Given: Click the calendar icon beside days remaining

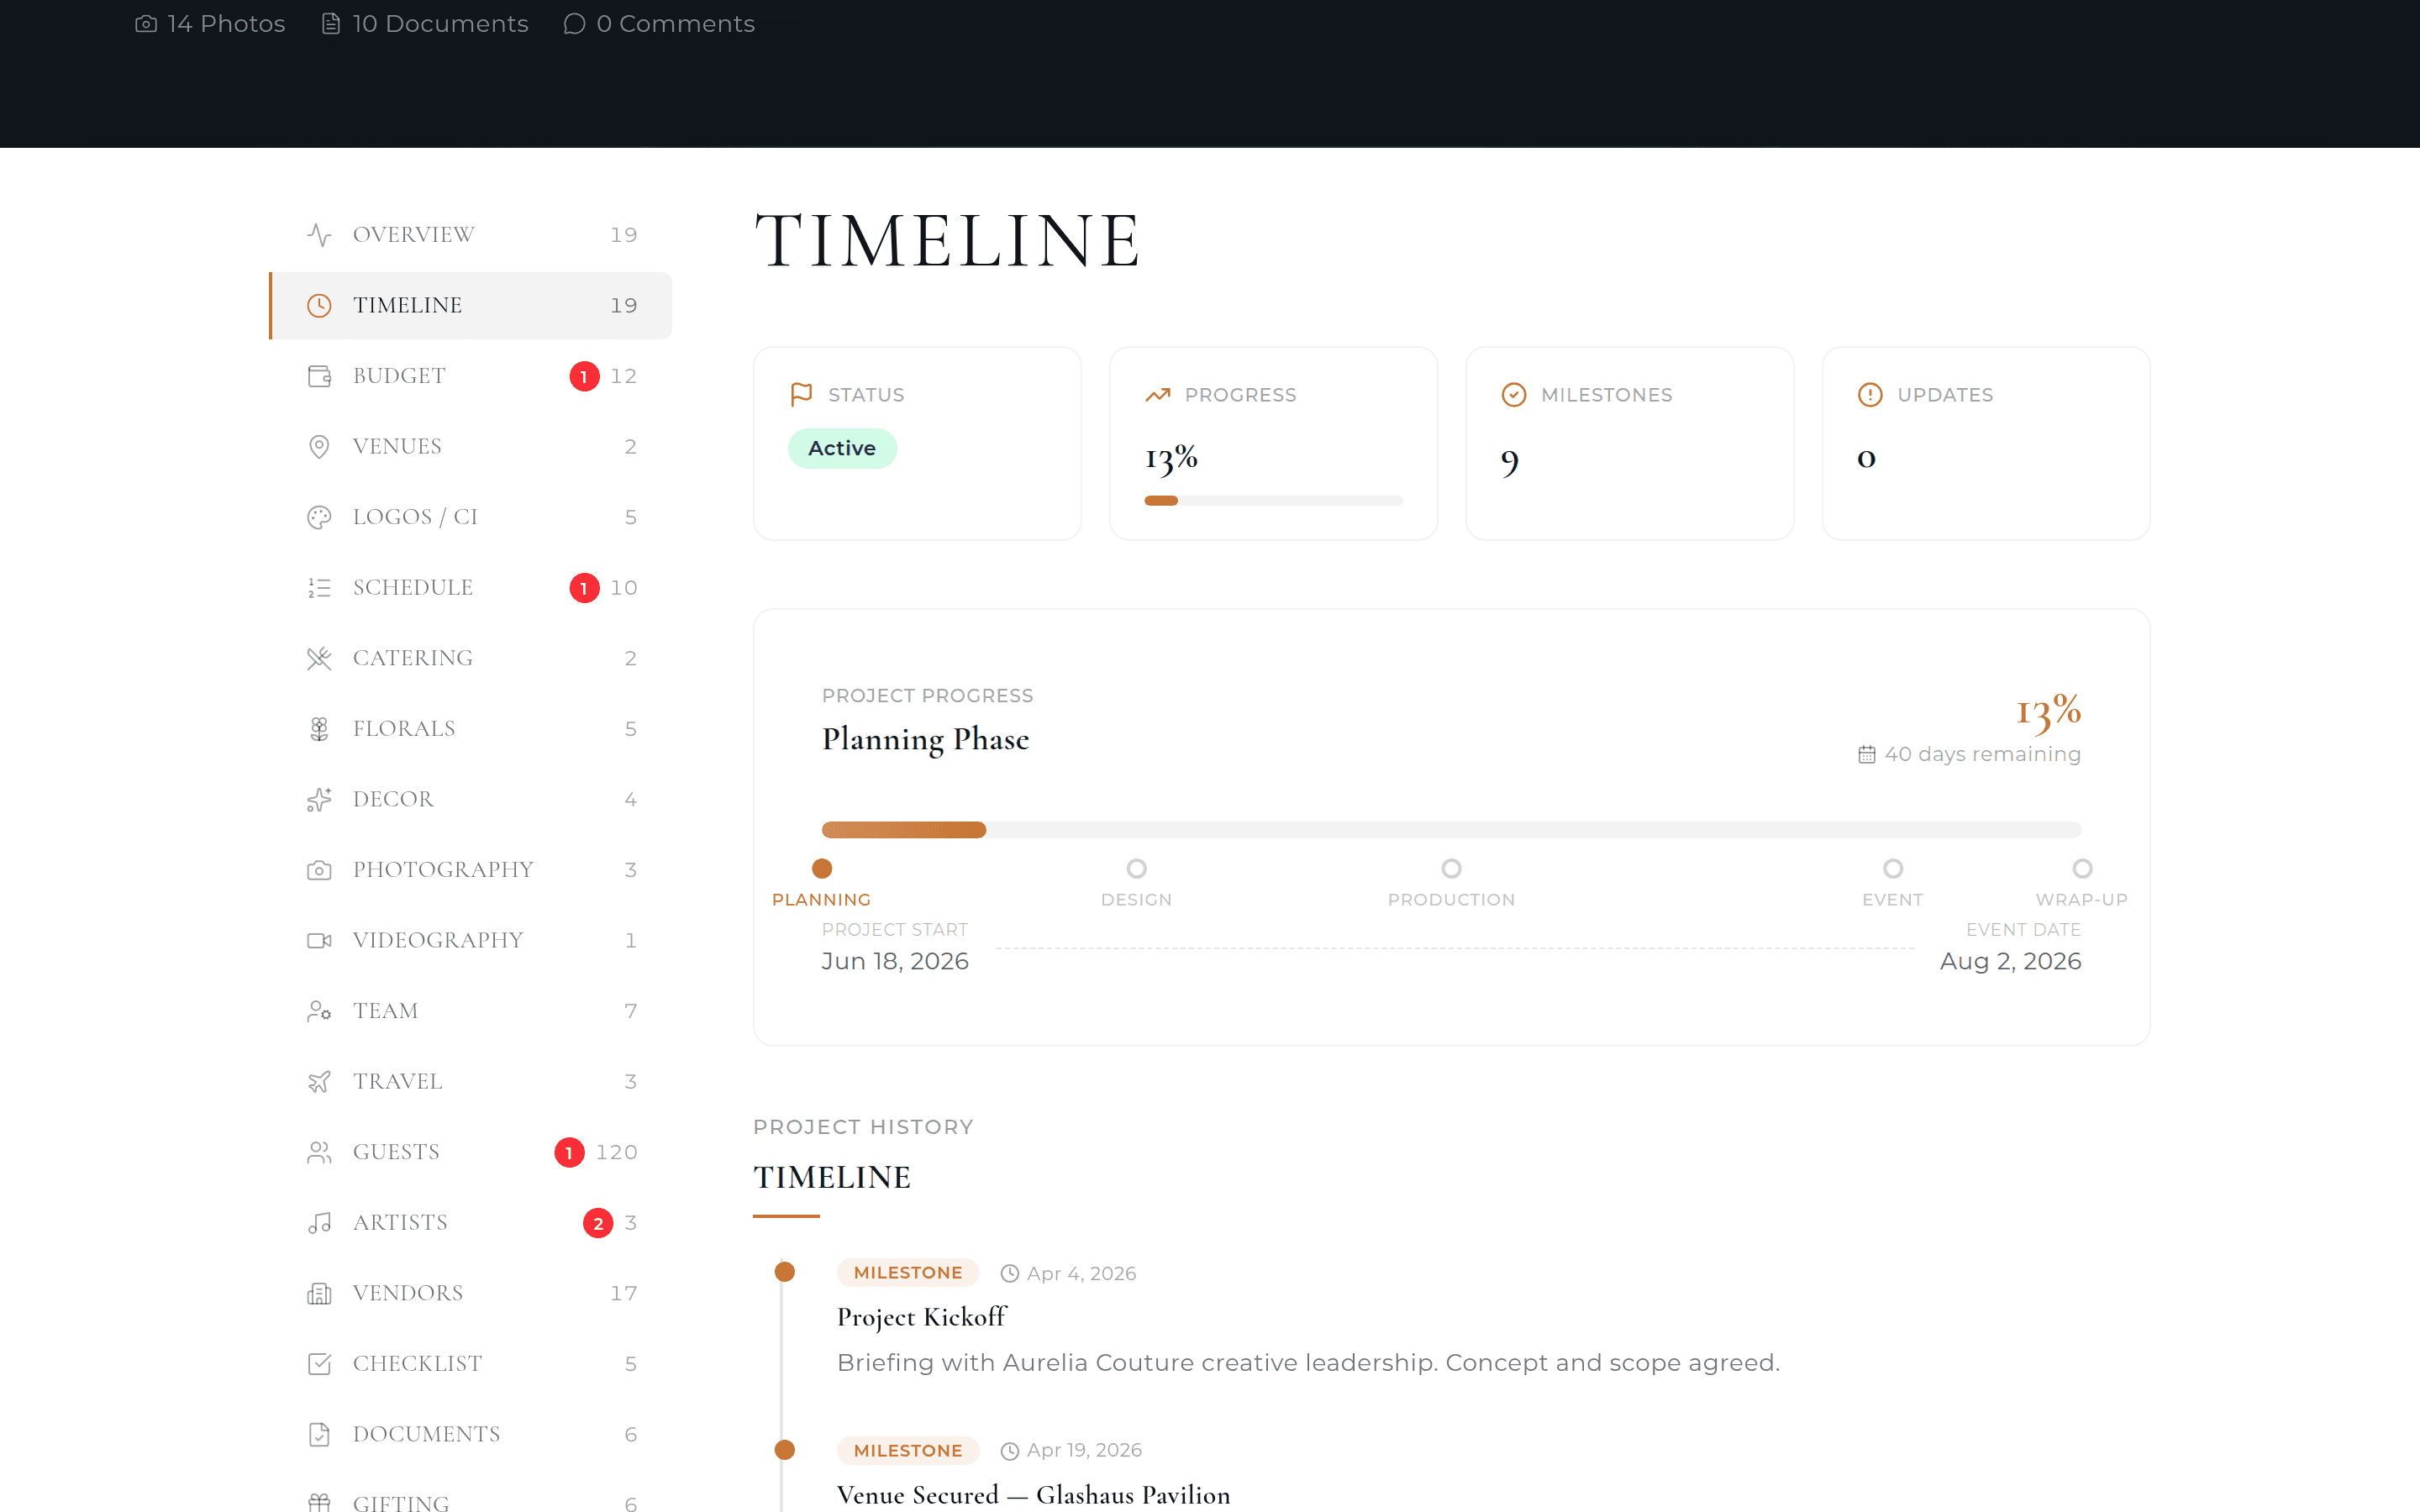Looking at the screenshot, I should pyautogui.click(x=1867, y=755).
